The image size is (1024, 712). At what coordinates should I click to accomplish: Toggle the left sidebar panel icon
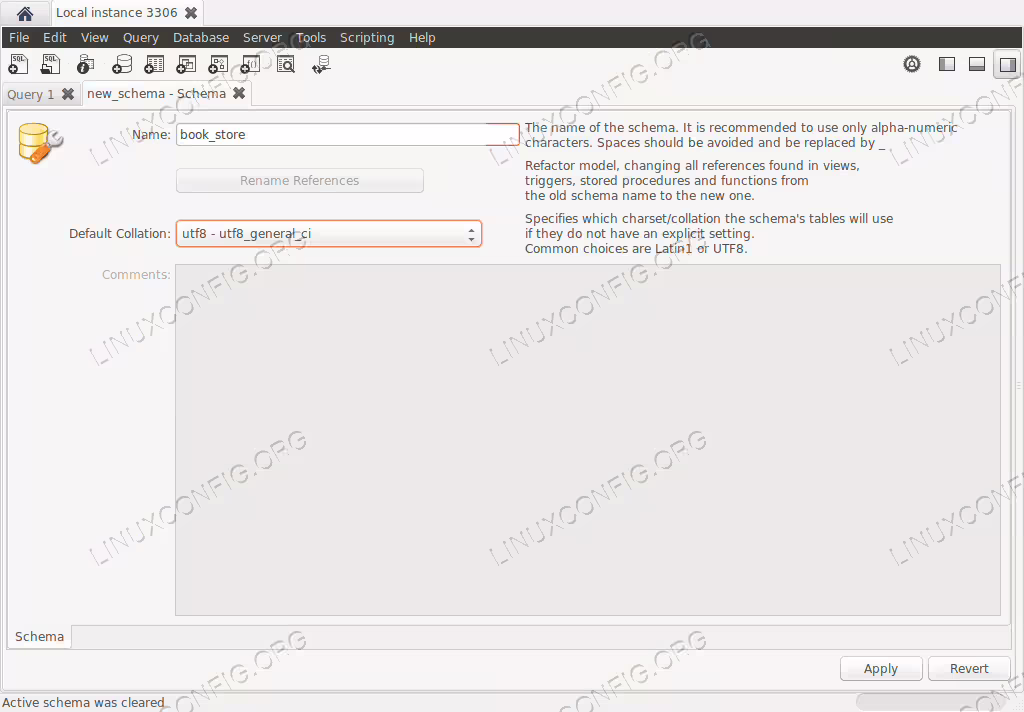946,64
